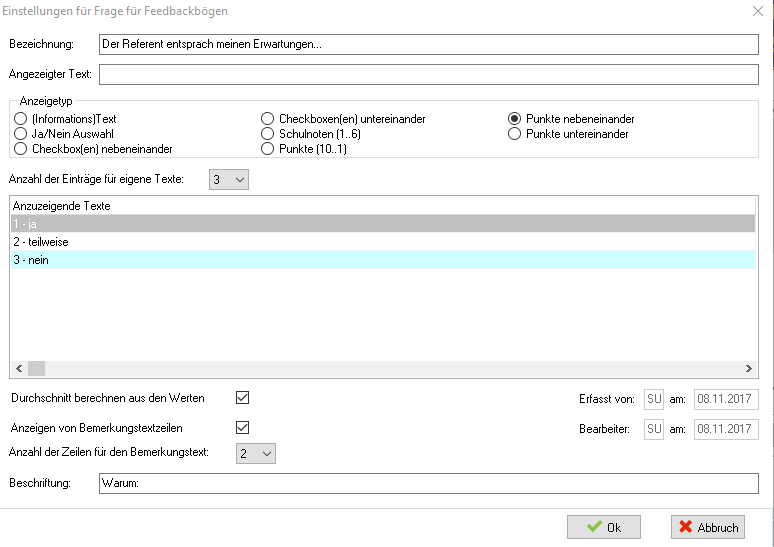Click the horizontal scrollbar thumb
The image size is (774, 547).
37,368
